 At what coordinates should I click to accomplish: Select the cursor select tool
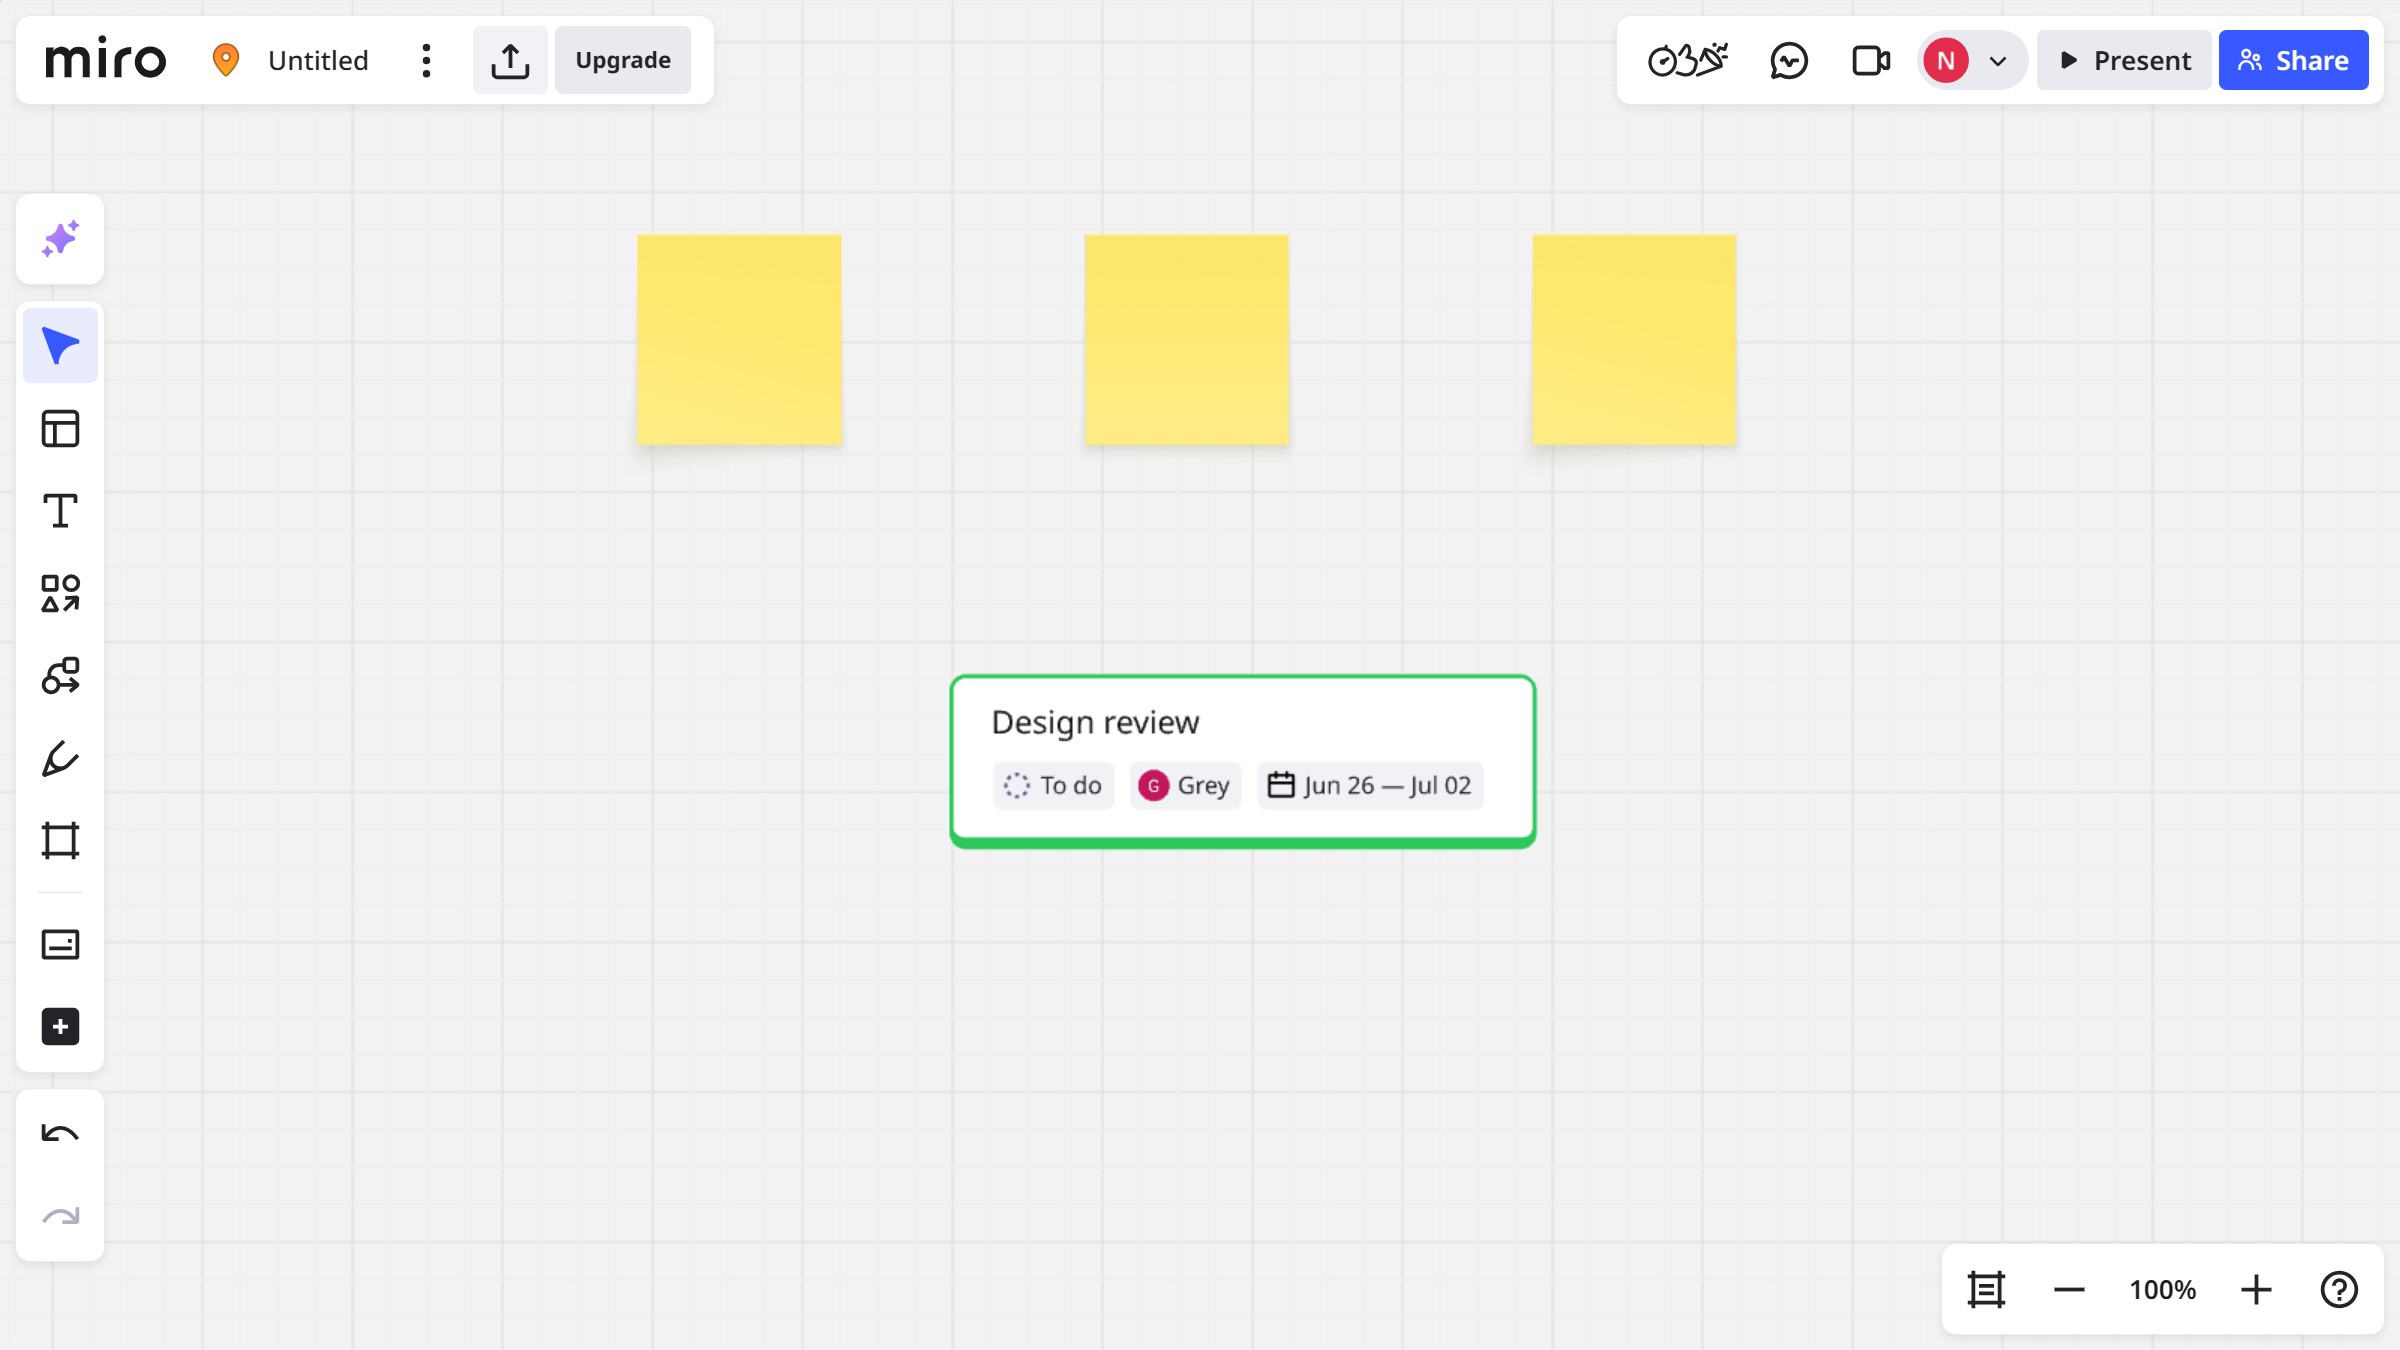(59, 344)
